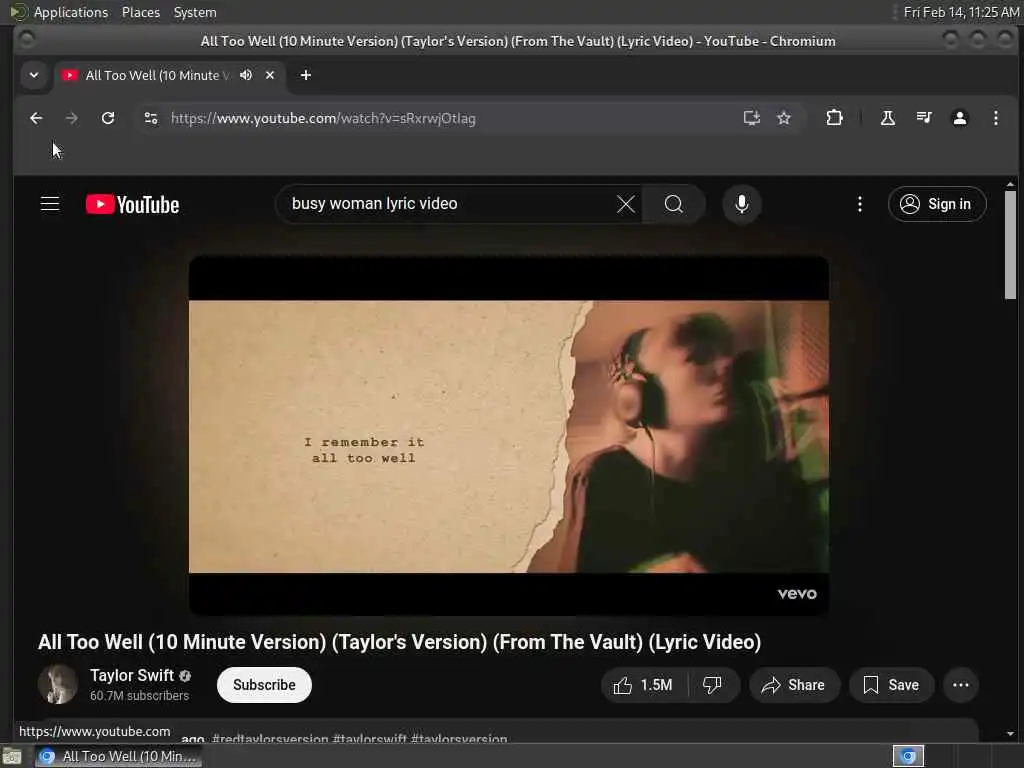Like the video with 1.5M likes
1024x768 pixels.
pos(644,684)
